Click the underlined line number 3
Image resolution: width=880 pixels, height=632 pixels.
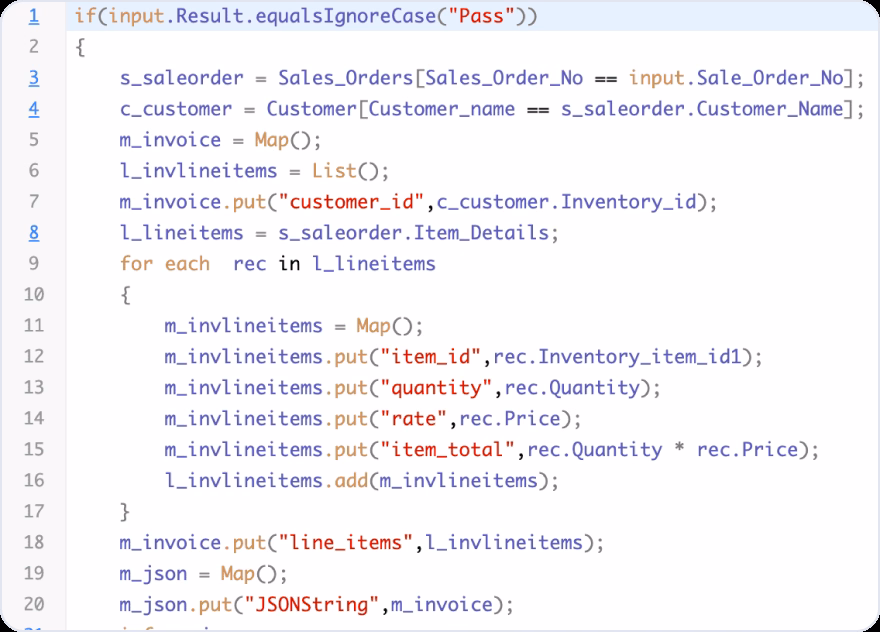[34, 78]
